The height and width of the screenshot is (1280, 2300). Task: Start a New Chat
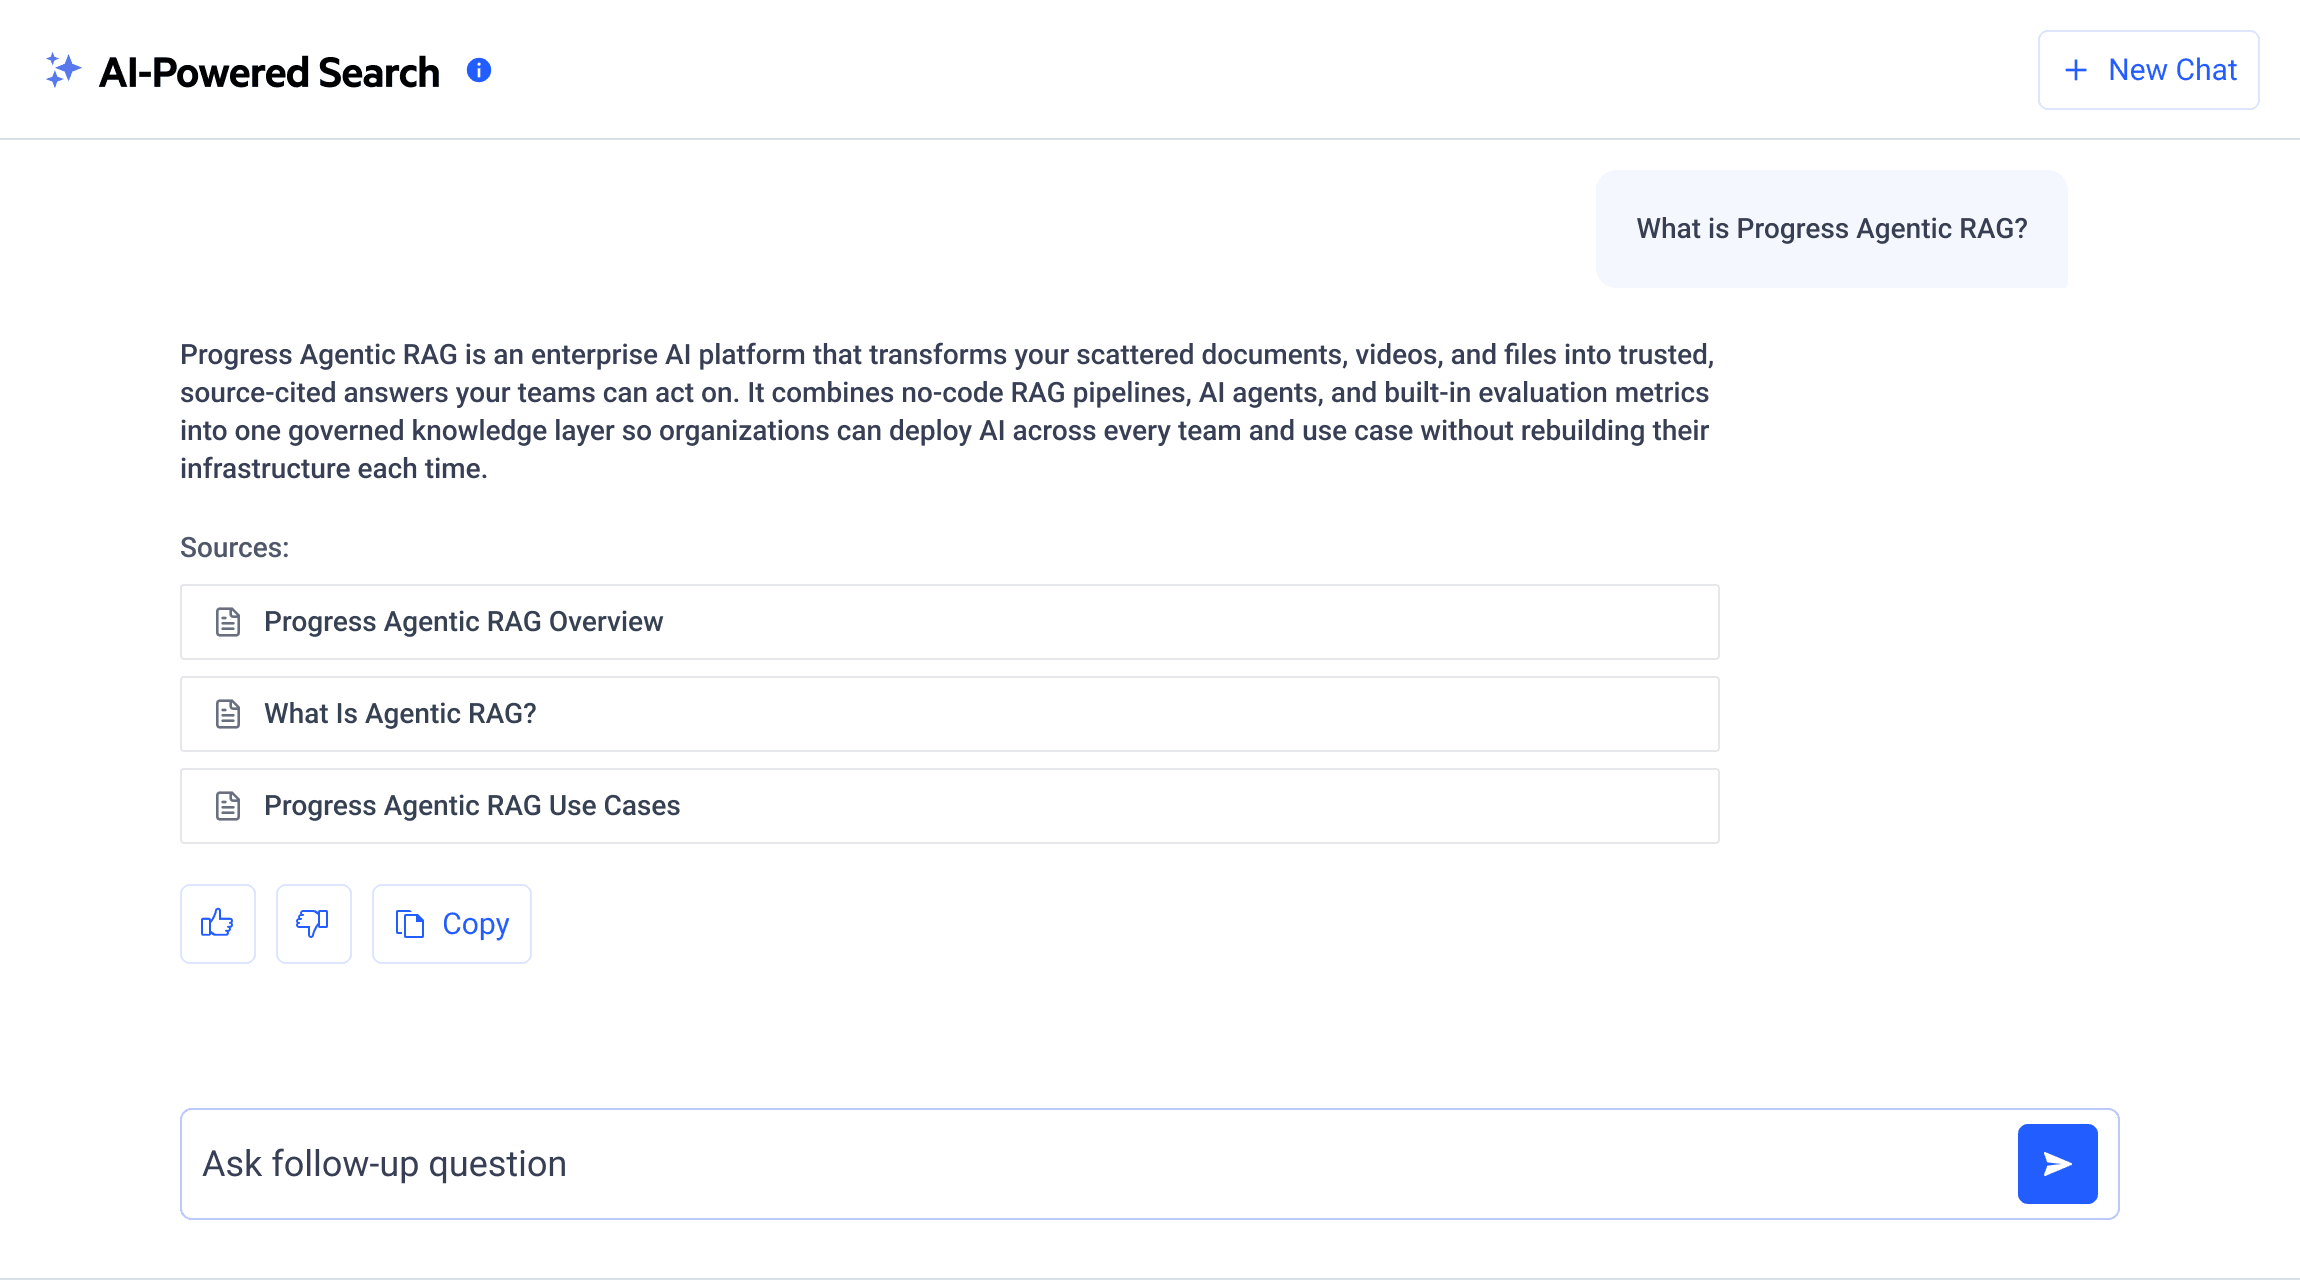(x=2148, y=70)
